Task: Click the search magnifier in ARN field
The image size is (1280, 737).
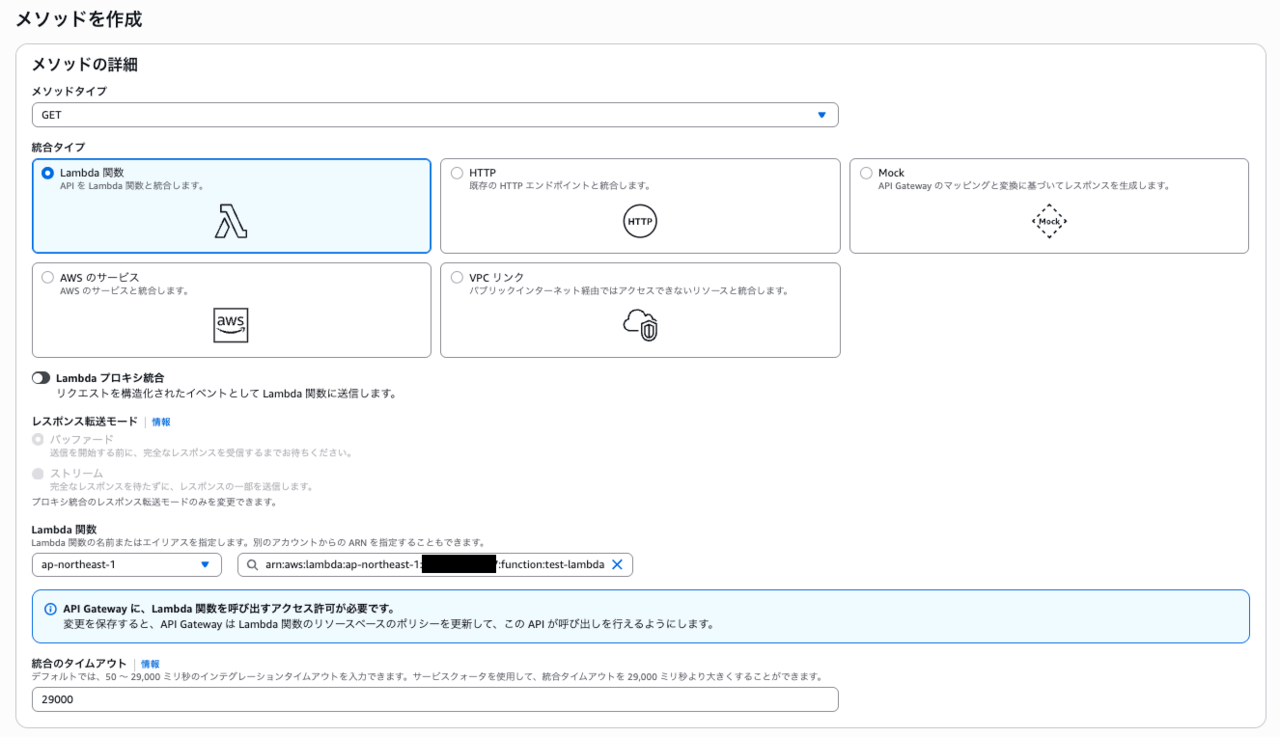Action: [253, 565]
